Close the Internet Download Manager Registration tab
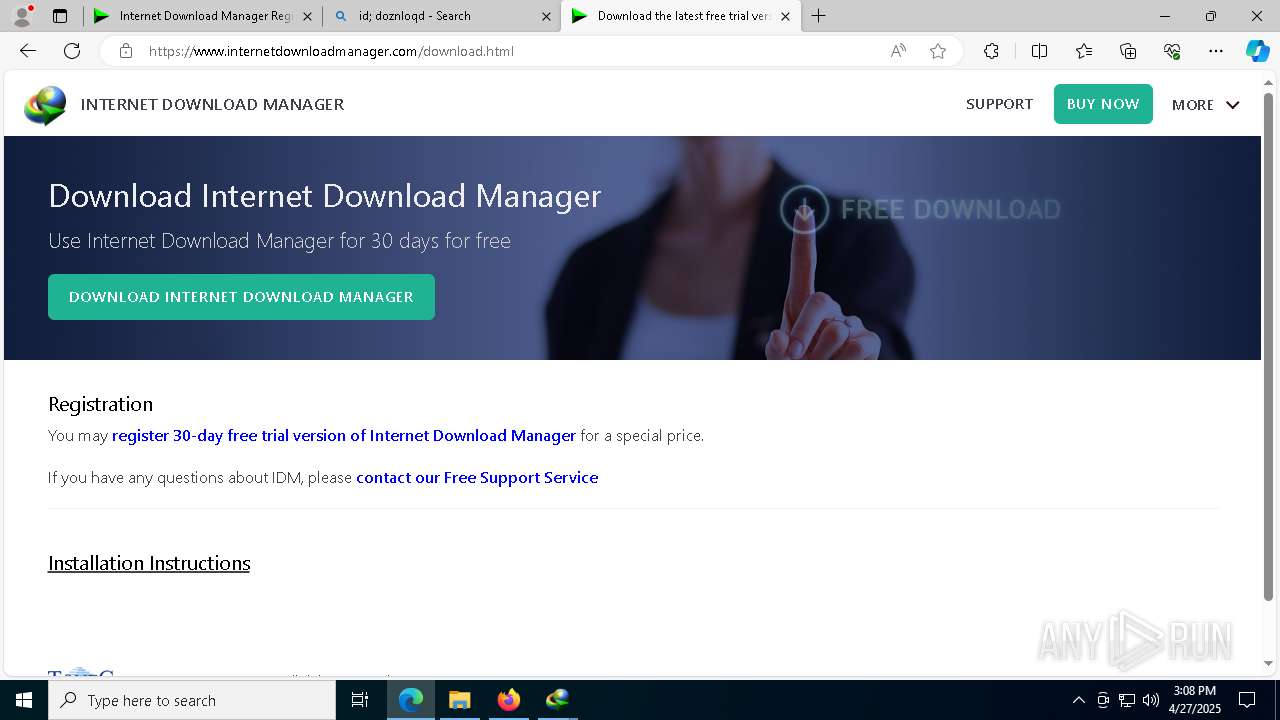1280x720 pixels. tap(307, 16)
